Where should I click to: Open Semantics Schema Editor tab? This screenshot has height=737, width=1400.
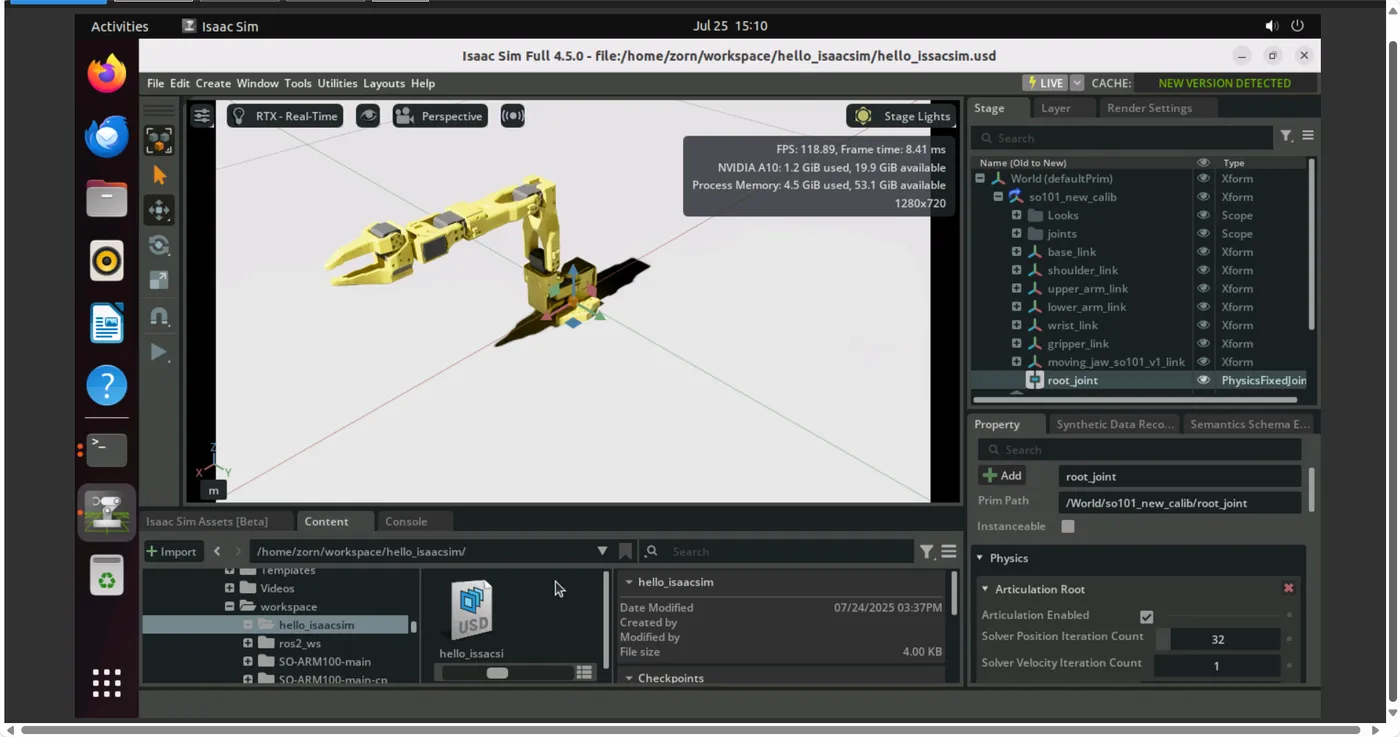[1248, 424]
